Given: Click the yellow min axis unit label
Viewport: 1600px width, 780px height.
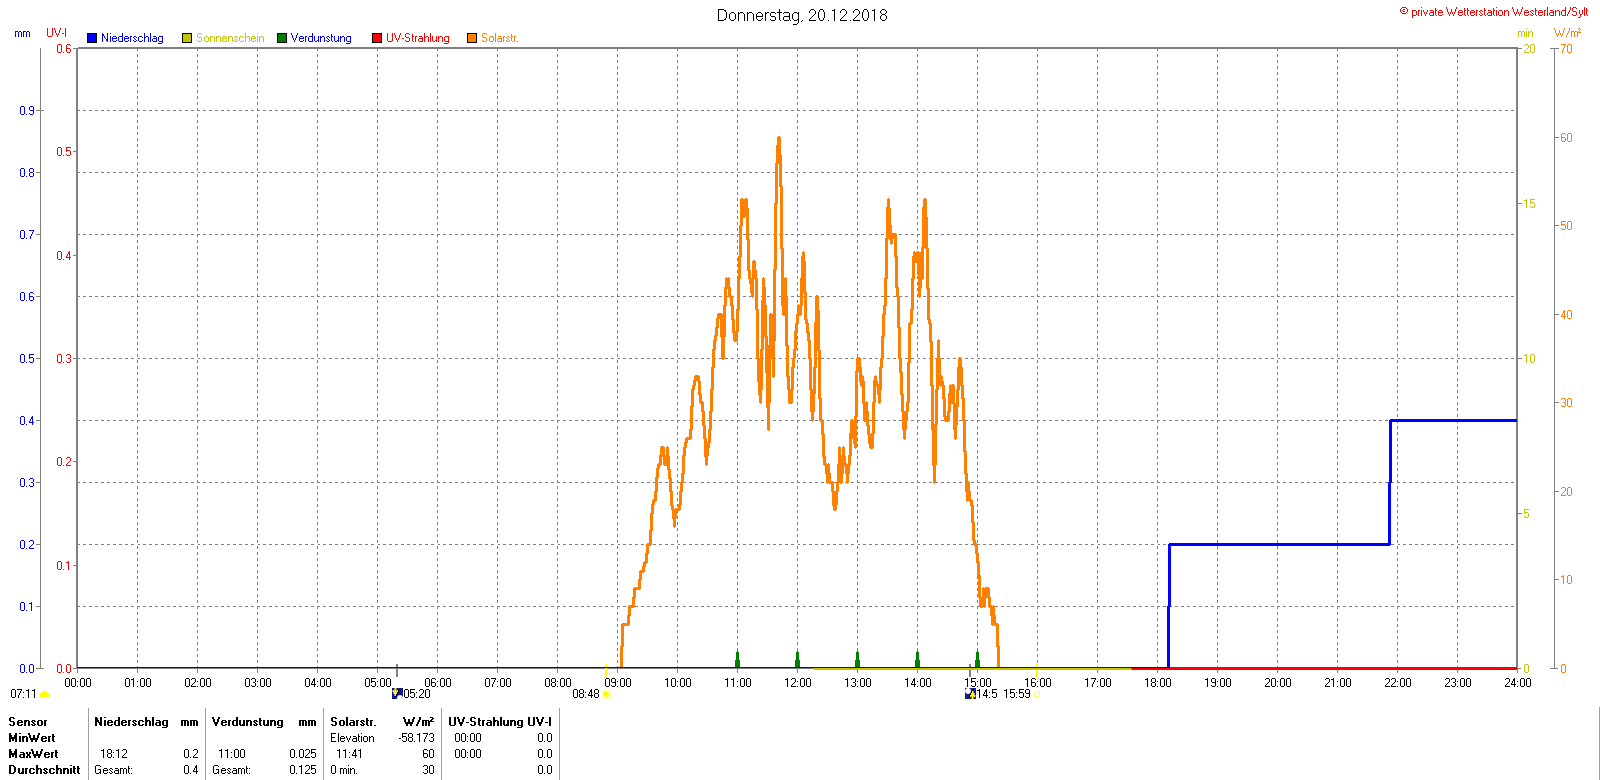Looking at the screenshot, I should pyautogui.click(x=1525, y=33).
